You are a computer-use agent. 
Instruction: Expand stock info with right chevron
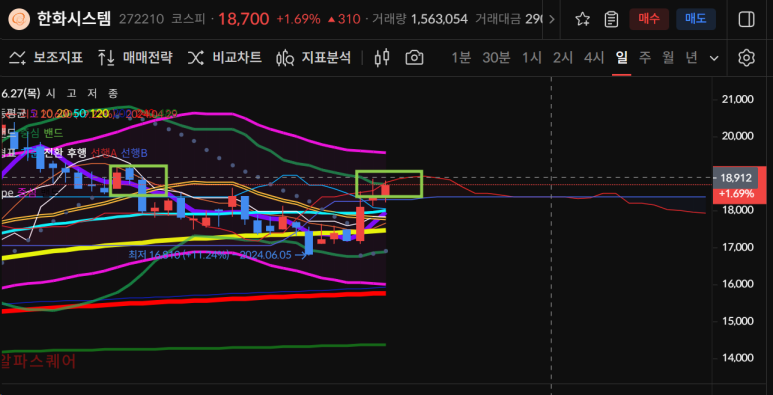552,20
